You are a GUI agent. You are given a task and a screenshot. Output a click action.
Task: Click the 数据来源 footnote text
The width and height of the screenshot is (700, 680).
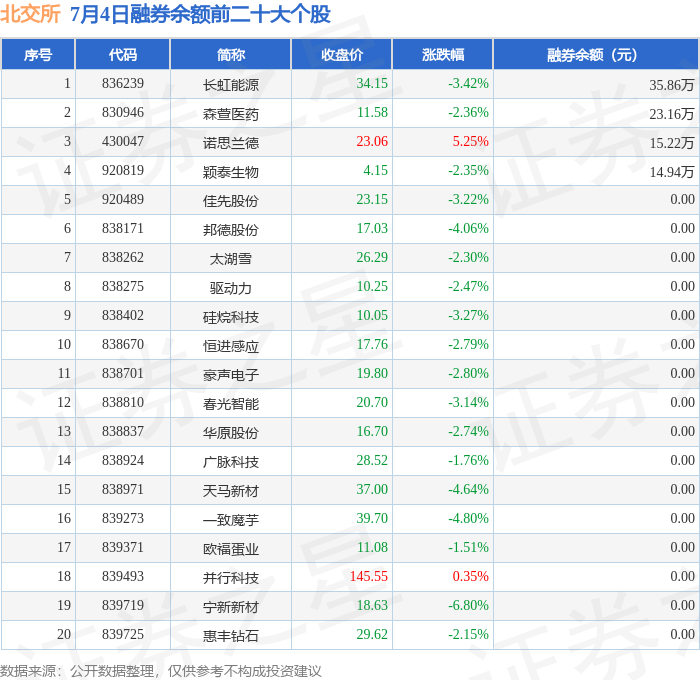(161, 672)
